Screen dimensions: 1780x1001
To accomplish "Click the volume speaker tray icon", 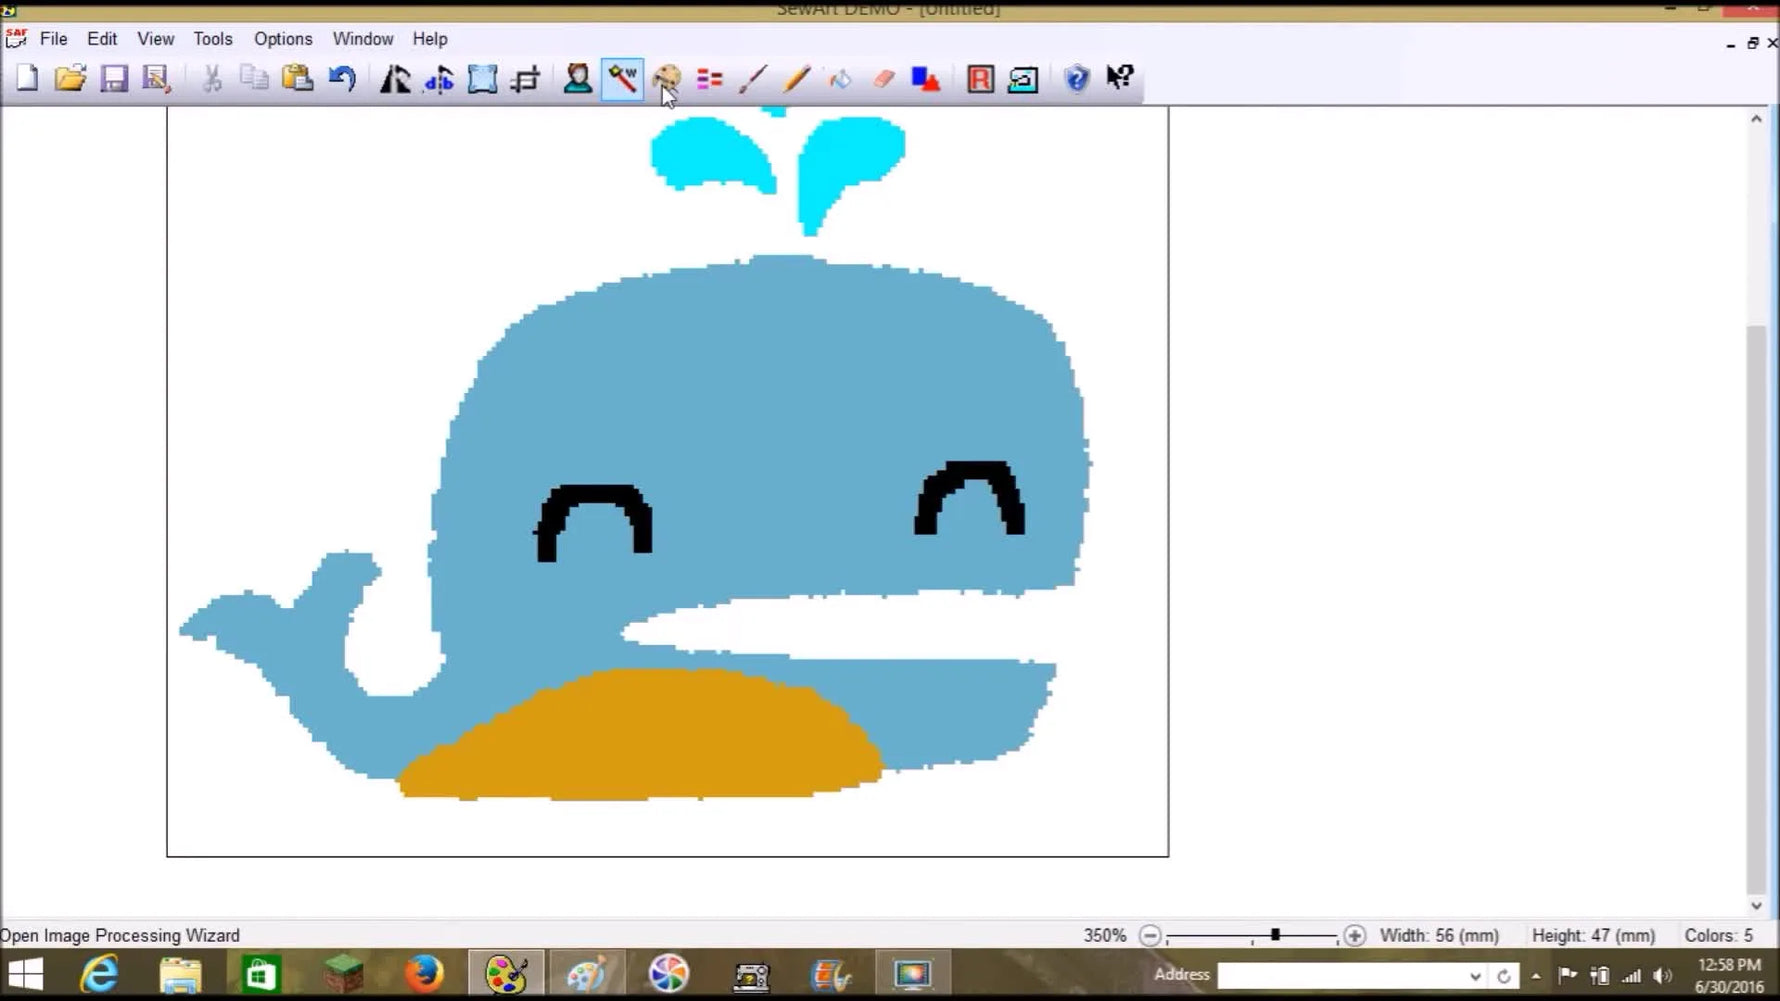I will pos(1663,976).
